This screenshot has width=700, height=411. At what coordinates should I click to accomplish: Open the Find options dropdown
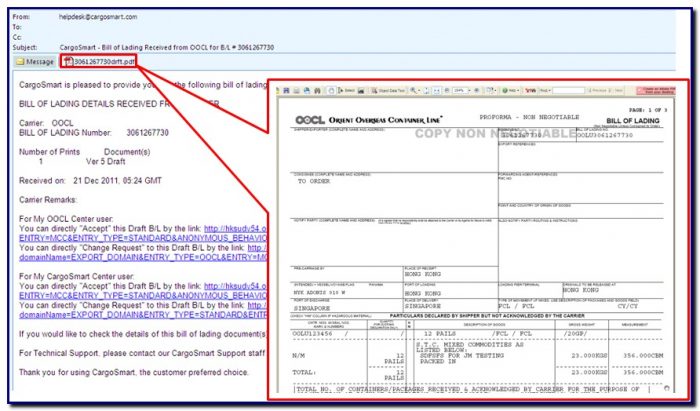(x=545, y=91)
